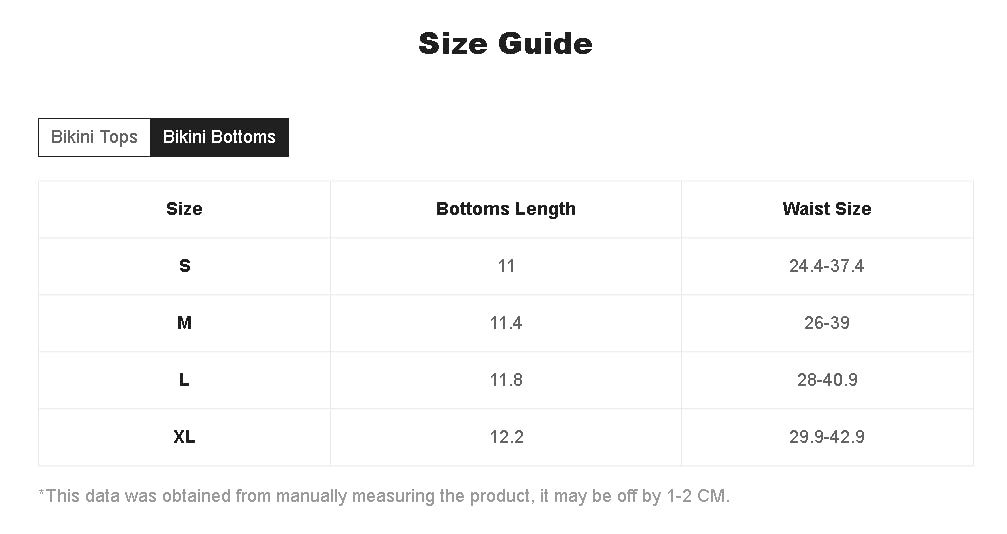This screenshot has height=534, width=1007.
Task: Click the bottoms length value 12.2
Action: point(506,437)
